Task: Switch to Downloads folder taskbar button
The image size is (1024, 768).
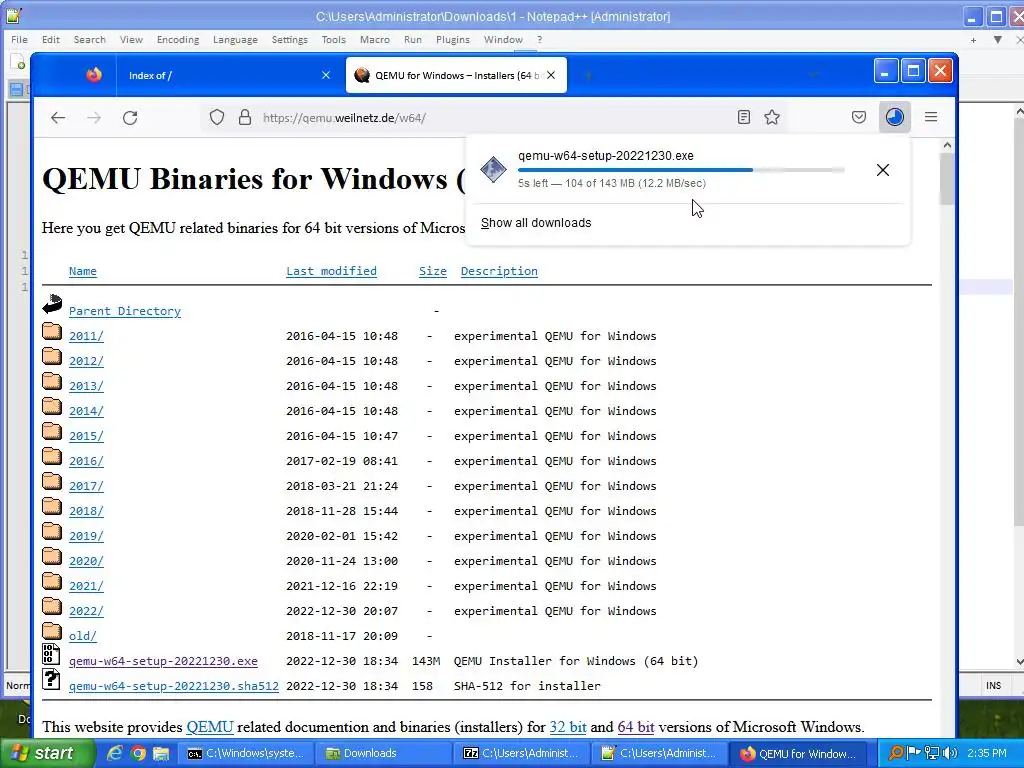Action: [381, 753]
